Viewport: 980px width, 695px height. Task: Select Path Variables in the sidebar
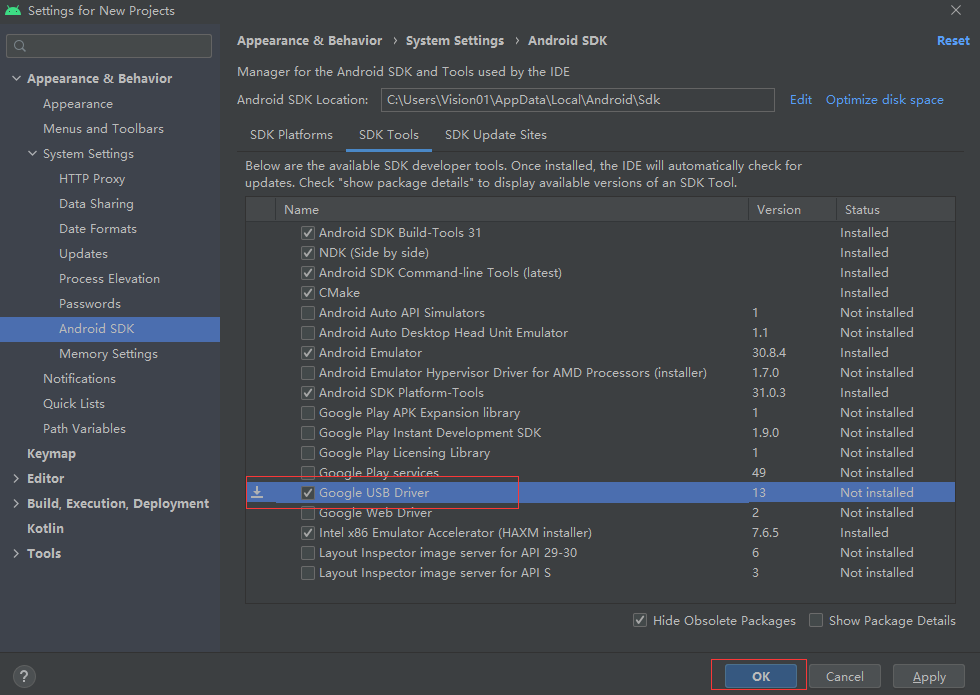coord(84,429)
